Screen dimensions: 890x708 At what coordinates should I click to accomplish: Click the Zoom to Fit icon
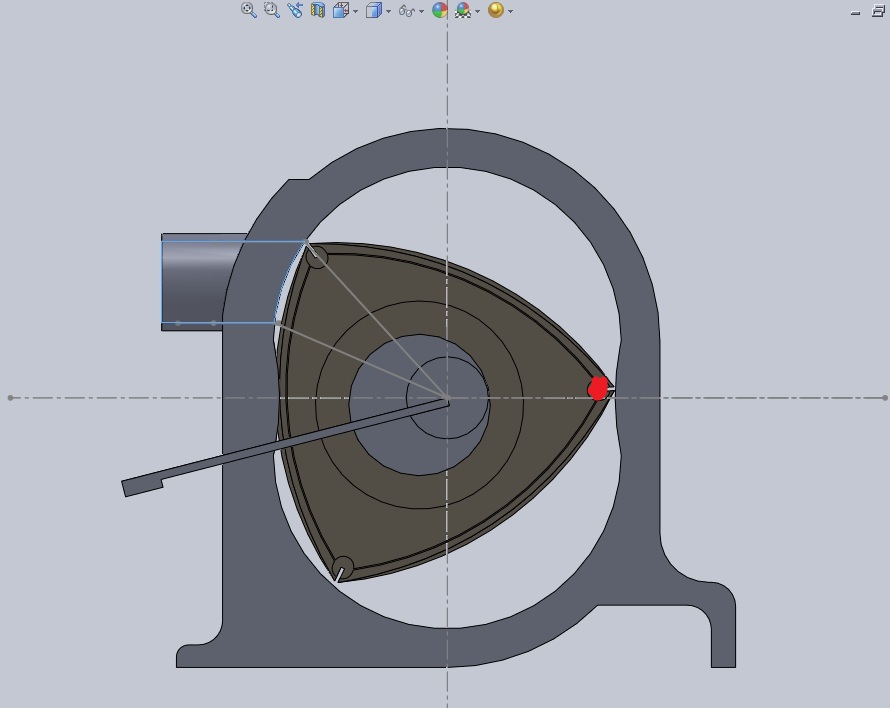tap(248, 10)
